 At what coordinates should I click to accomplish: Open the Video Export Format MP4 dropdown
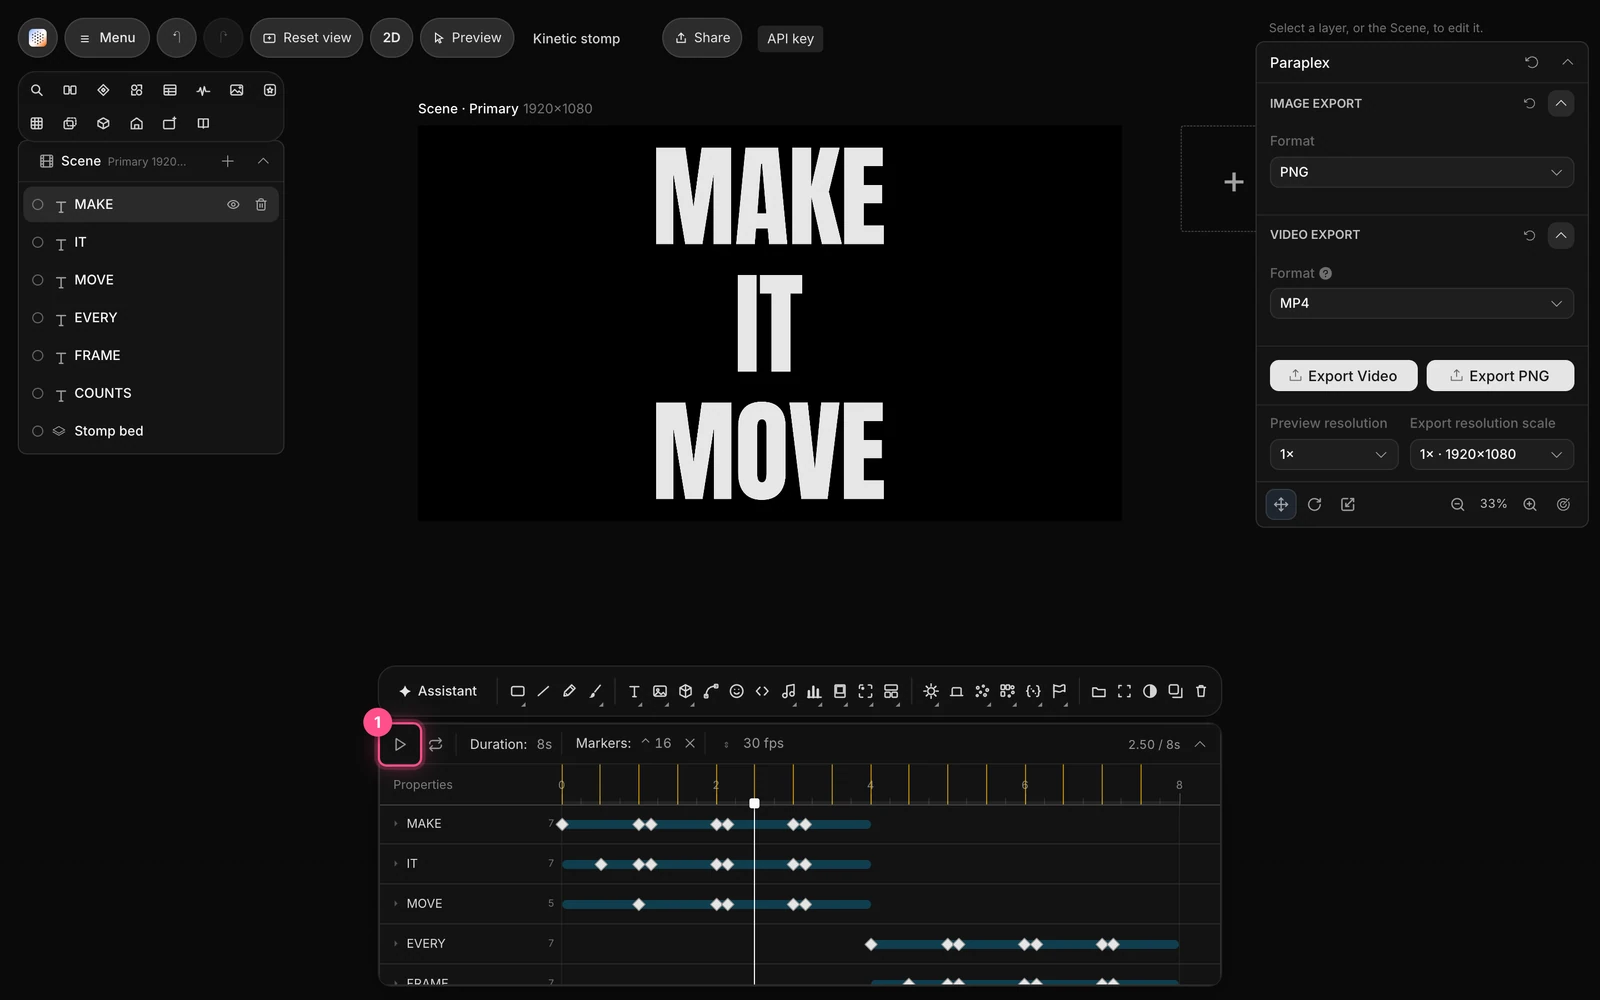pos(1421,303)
